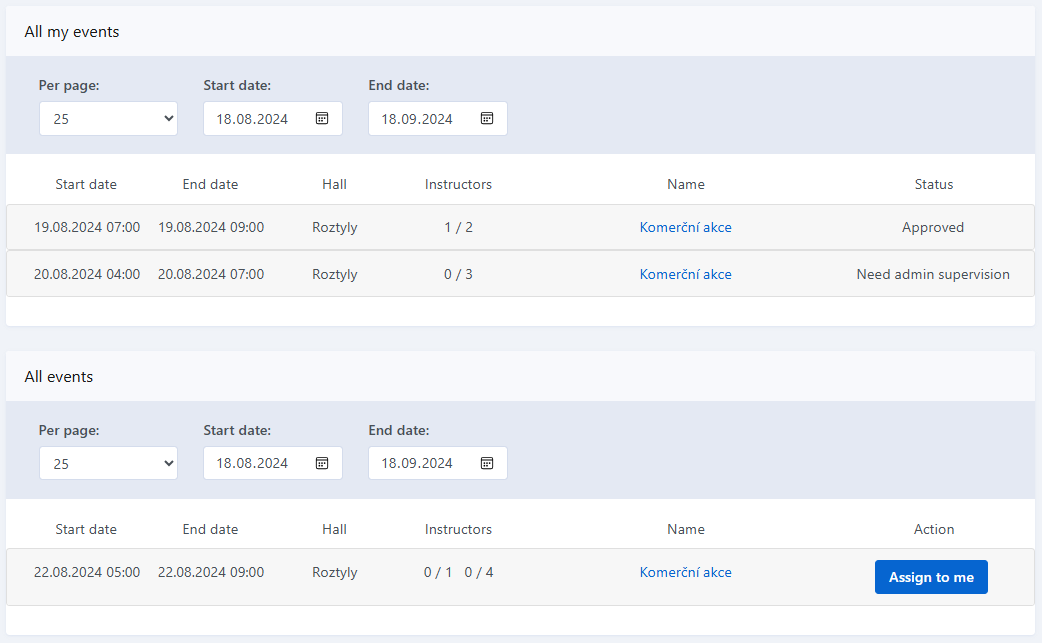
Task: Click the All my events section title
Action: [x=72, y=32]
